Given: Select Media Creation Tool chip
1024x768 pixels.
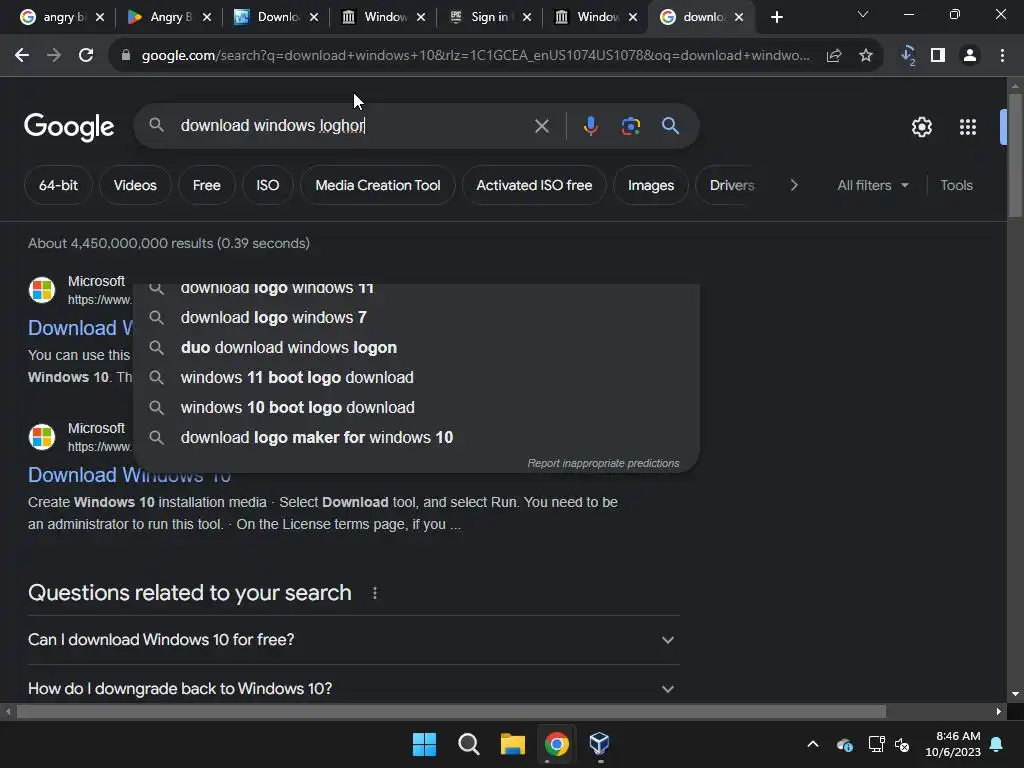Looking at the screenshot, I should click(378, 185).
